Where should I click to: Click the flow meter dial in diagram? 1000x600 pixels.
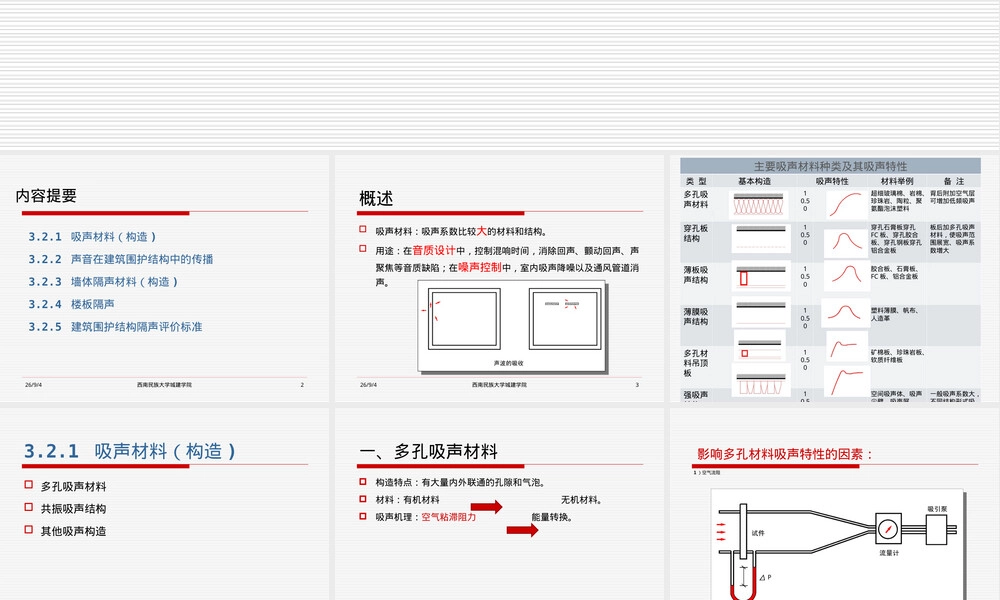[x=888, y=529]
